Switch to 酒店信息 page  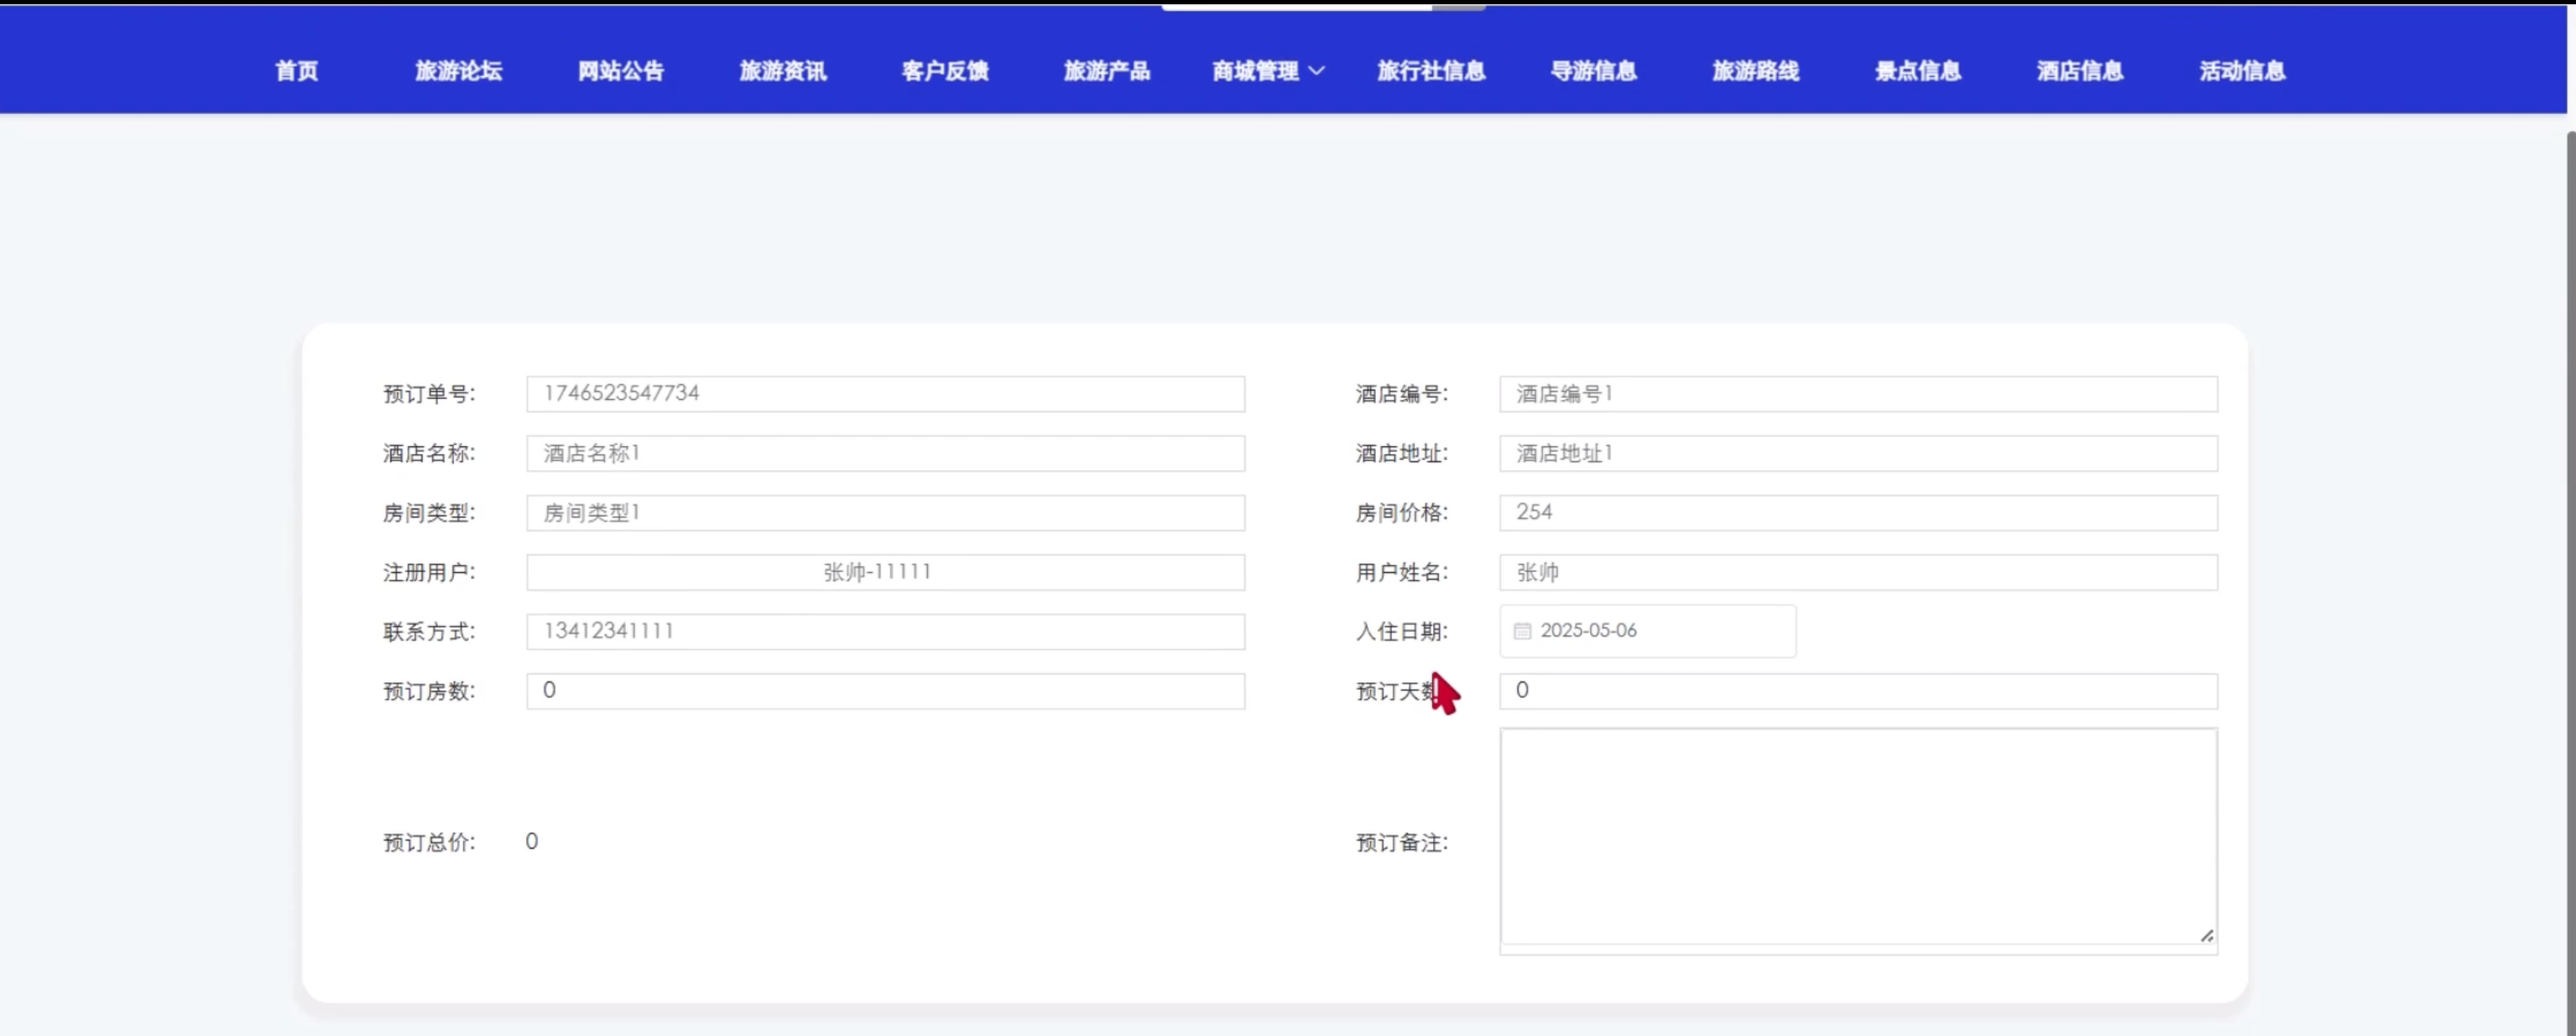2079,71
